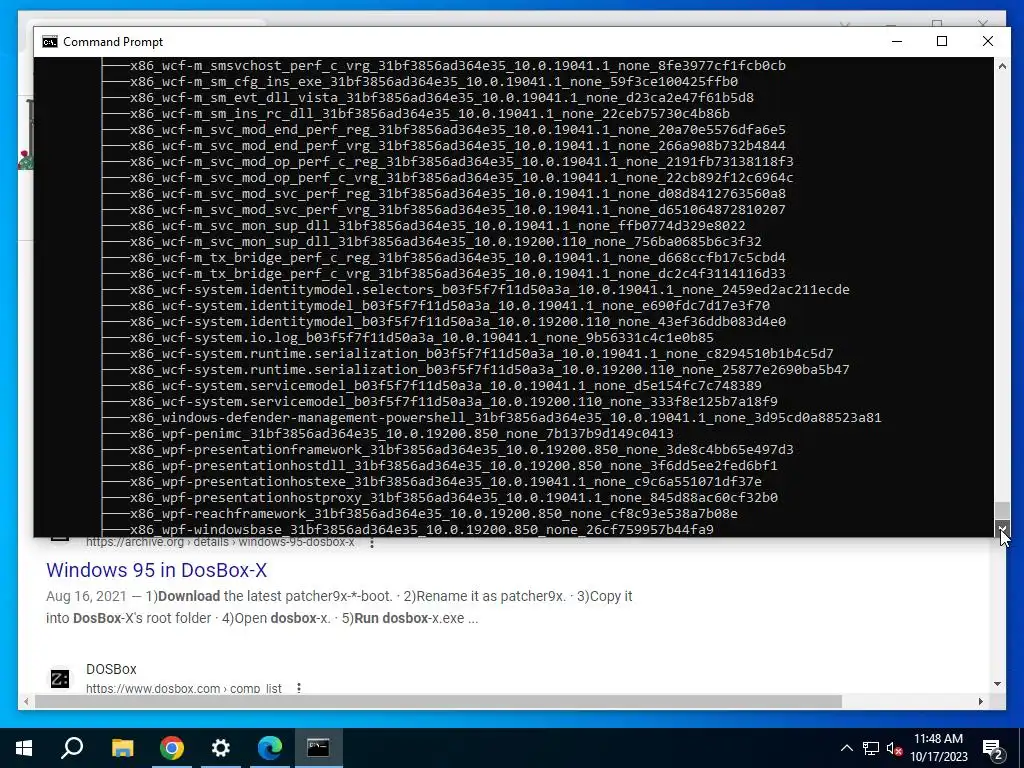The image size is (1024, 768).
Task: Minimize the Command Prompt window
Action: 897,41
